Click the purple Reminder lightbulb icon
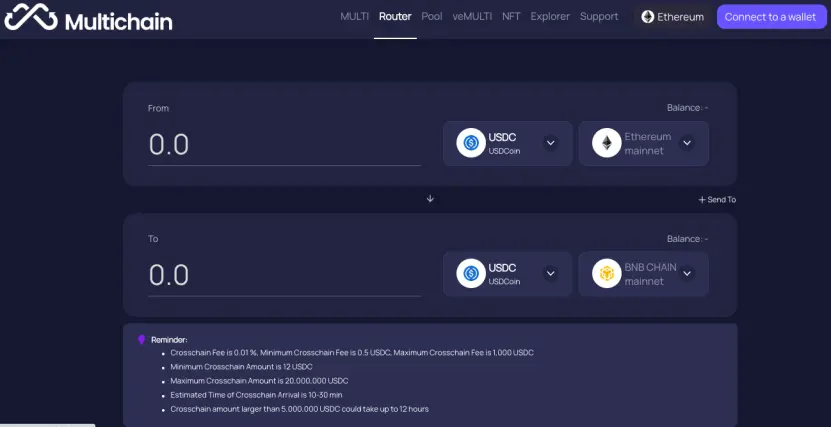The width and height of the screenshot is (831, 427). coord(142,340)
